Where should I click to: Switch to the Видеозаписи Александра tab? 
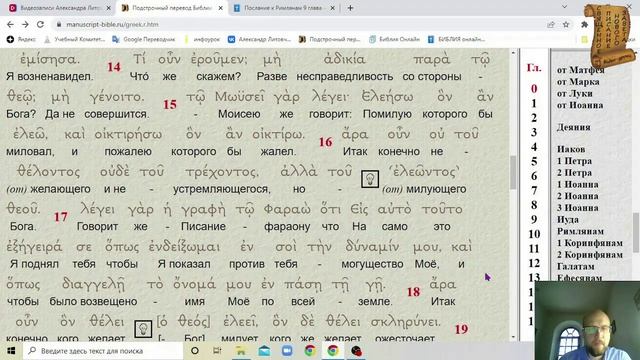coord(60,8)
